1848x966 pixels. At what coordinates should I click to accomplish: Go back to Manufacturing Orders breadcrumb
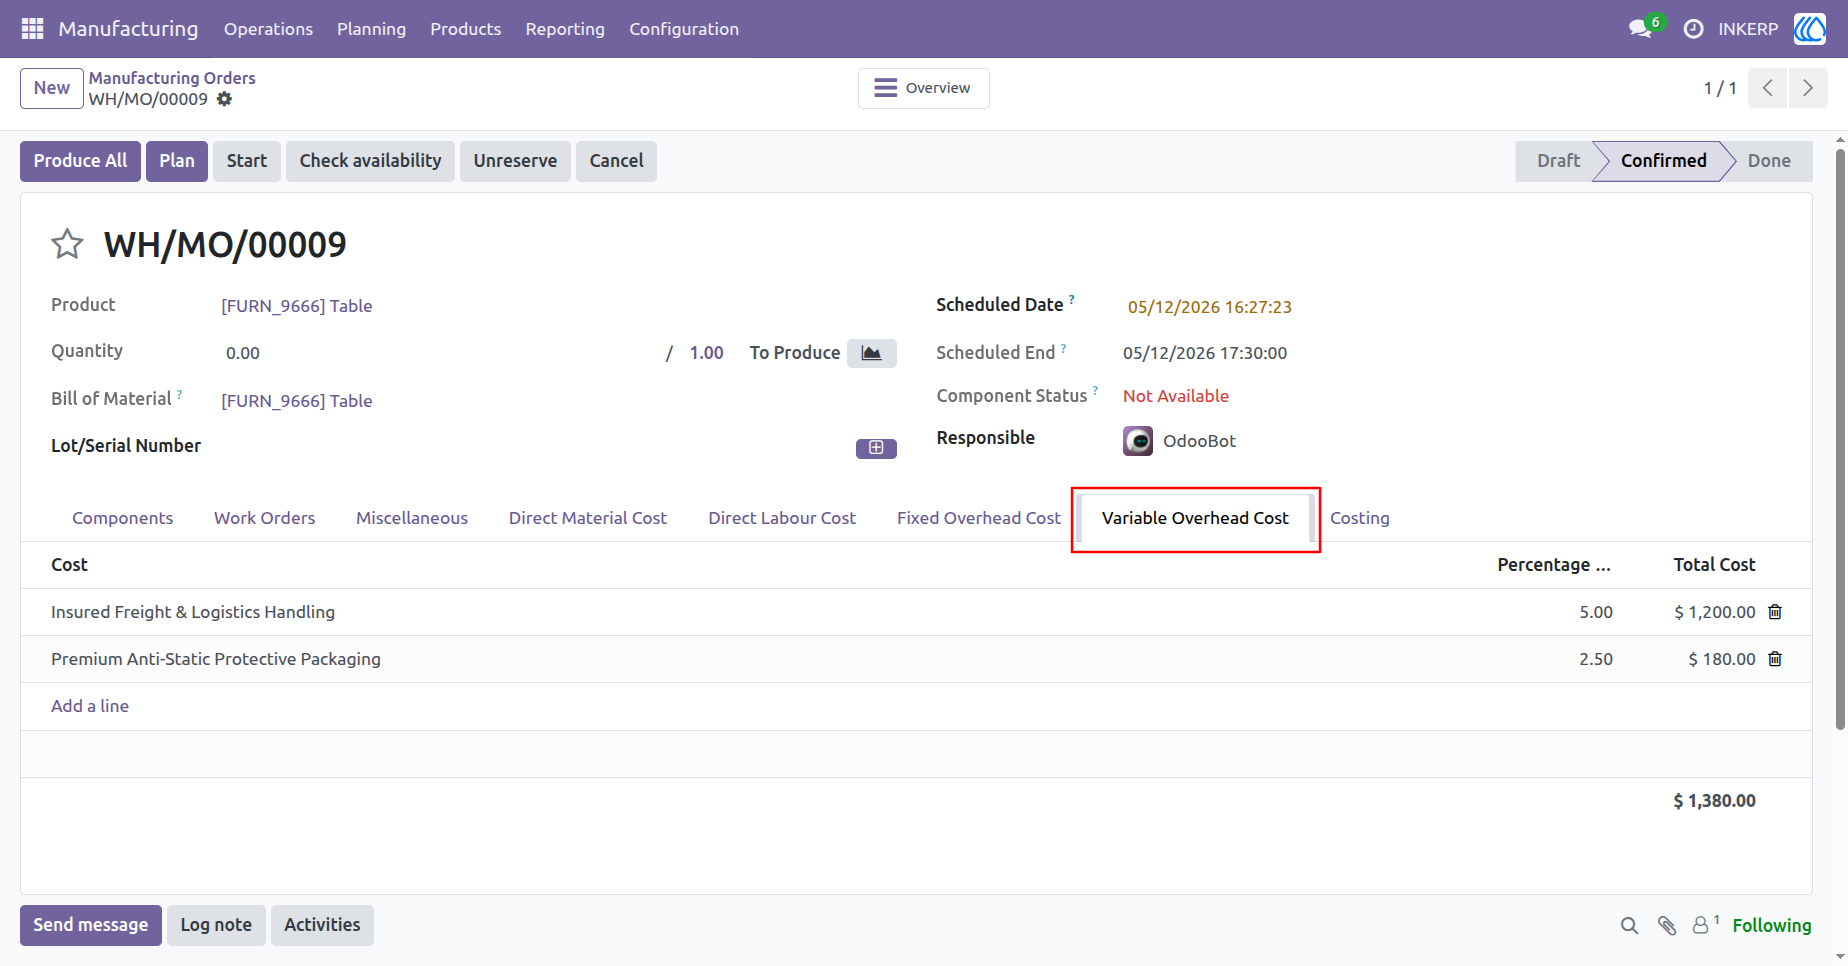pyautogui.click(x=172, y=78)
